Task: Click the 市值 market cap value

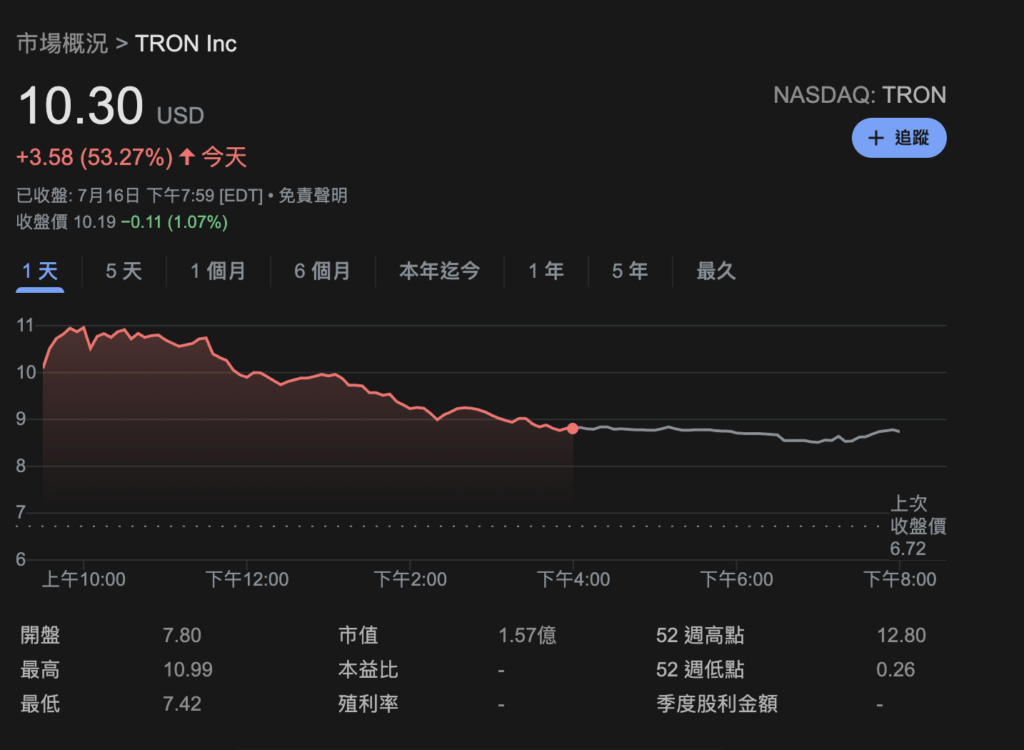Action: pos(527,636)
